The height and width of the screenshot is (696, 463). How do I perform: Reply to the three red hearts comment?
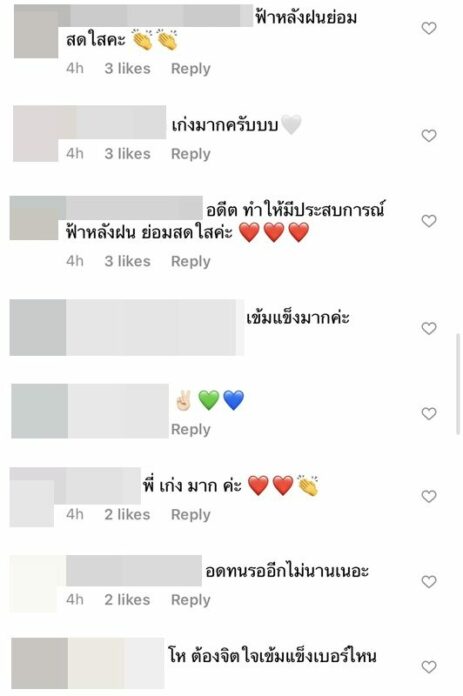click(x=191, y=261)
